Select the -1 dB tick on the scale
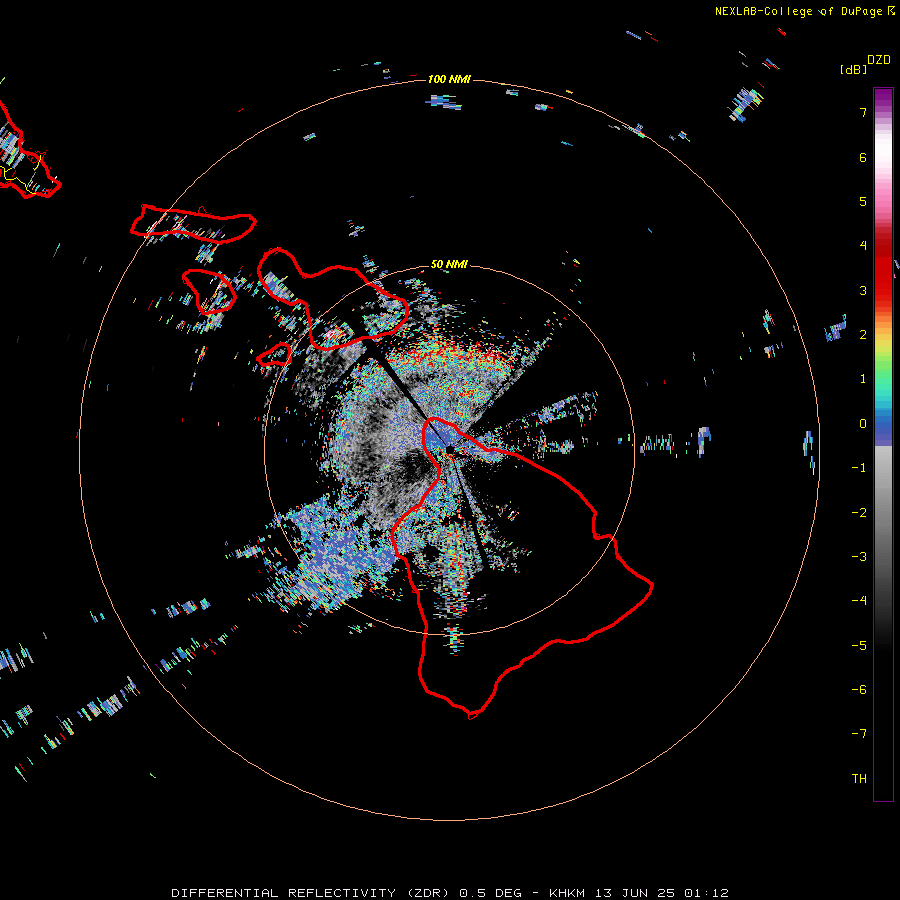This screenshot has height=900, width=900. (x=859, y=468)
